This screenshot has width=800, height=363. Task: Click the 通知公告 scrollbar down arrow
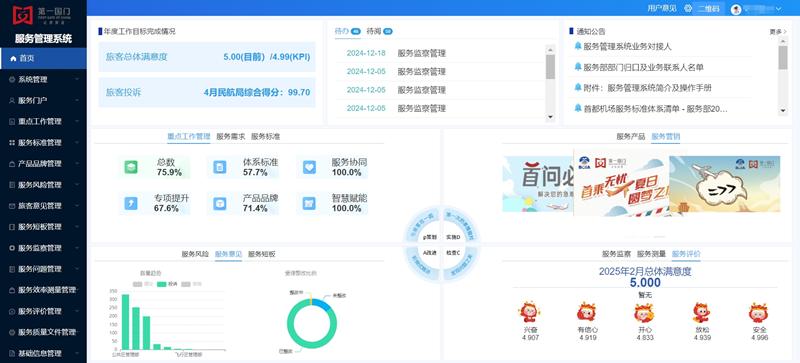[x=783, y=110]
